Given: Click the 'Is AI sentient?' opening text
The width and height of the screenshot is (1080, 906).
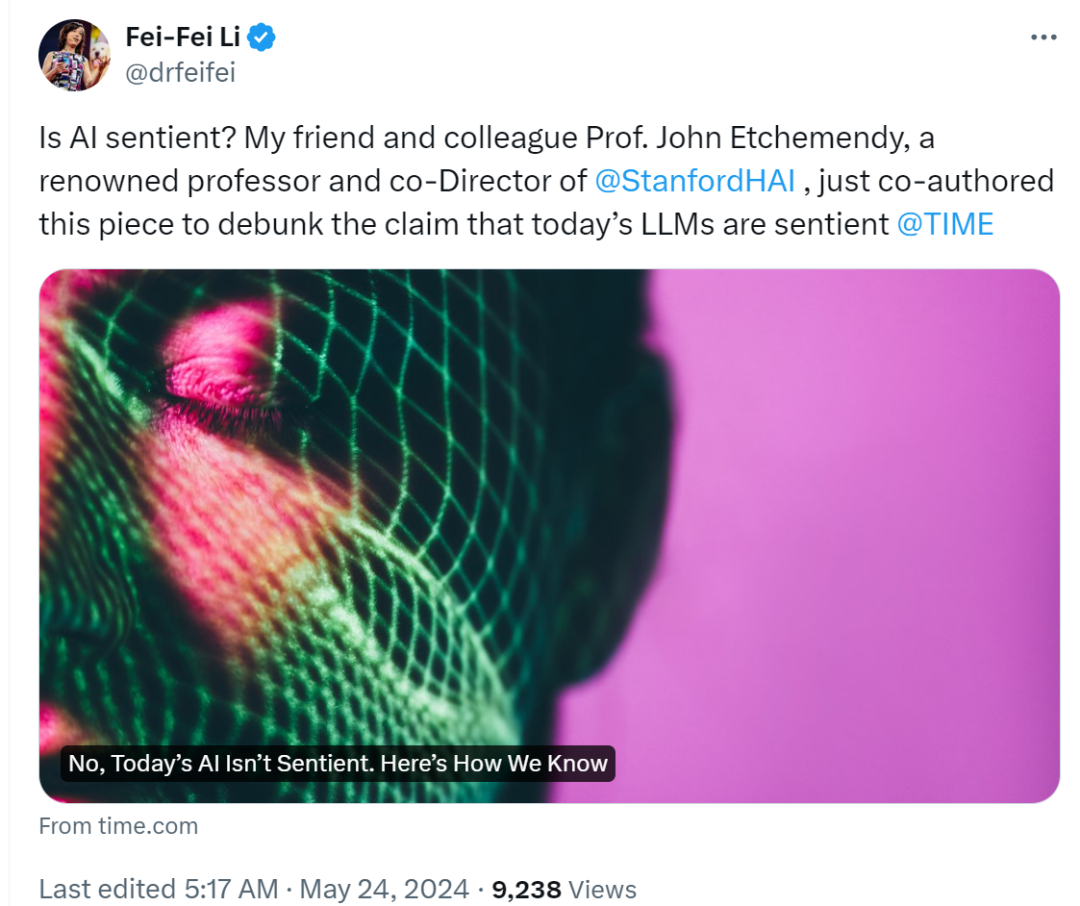Looking at the screenshot, I should point(138,138).
